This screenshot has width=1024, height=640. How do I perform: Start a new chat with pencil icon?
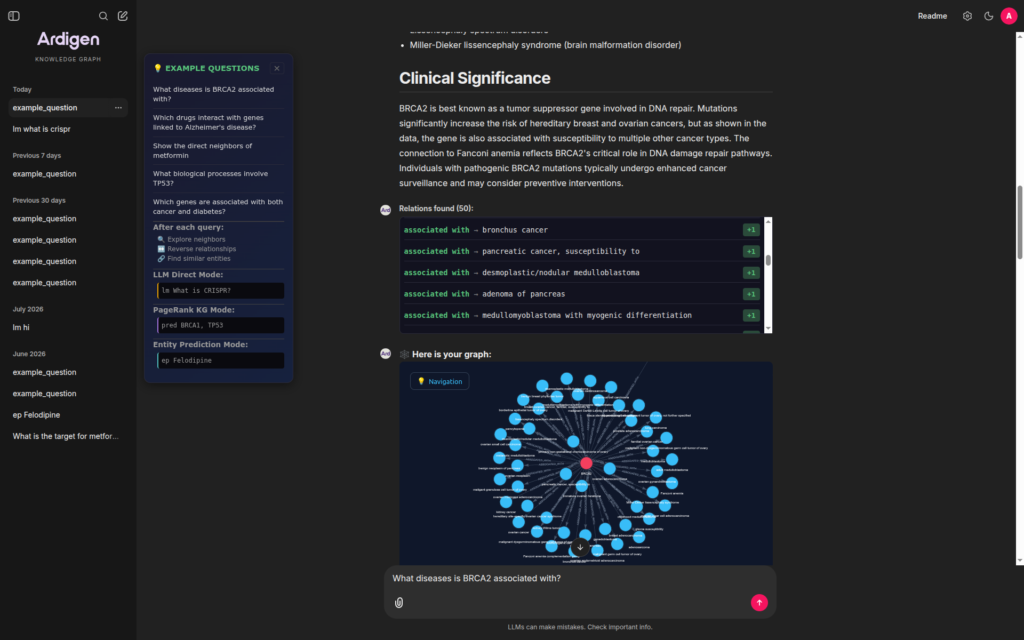click(x=122, y=16)
